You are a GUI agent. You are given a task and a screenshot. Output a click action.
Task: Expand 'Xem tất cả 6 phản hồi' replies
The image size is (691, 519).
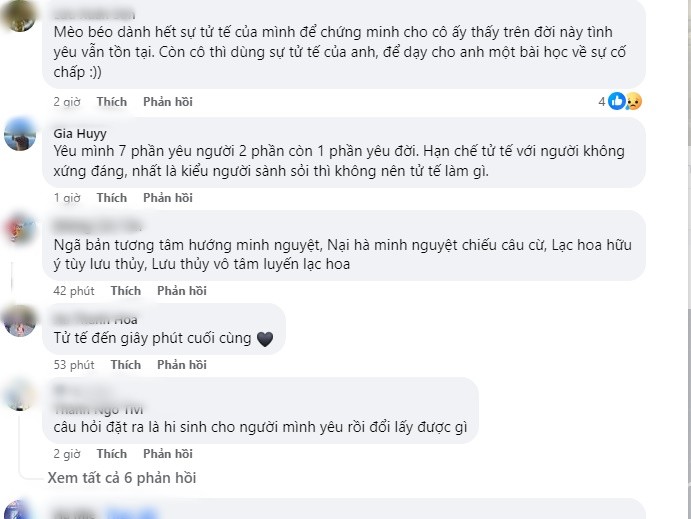pyautogui.click(x=121, y=478)
